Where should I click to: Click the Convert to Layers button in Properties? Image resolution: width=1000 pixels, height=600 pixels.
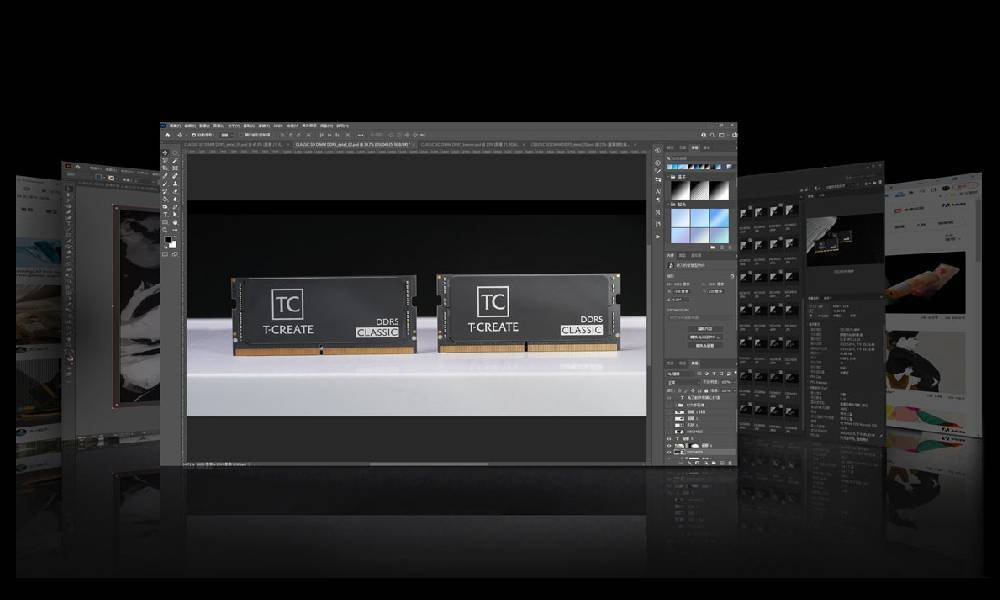(x=705, y=346)
